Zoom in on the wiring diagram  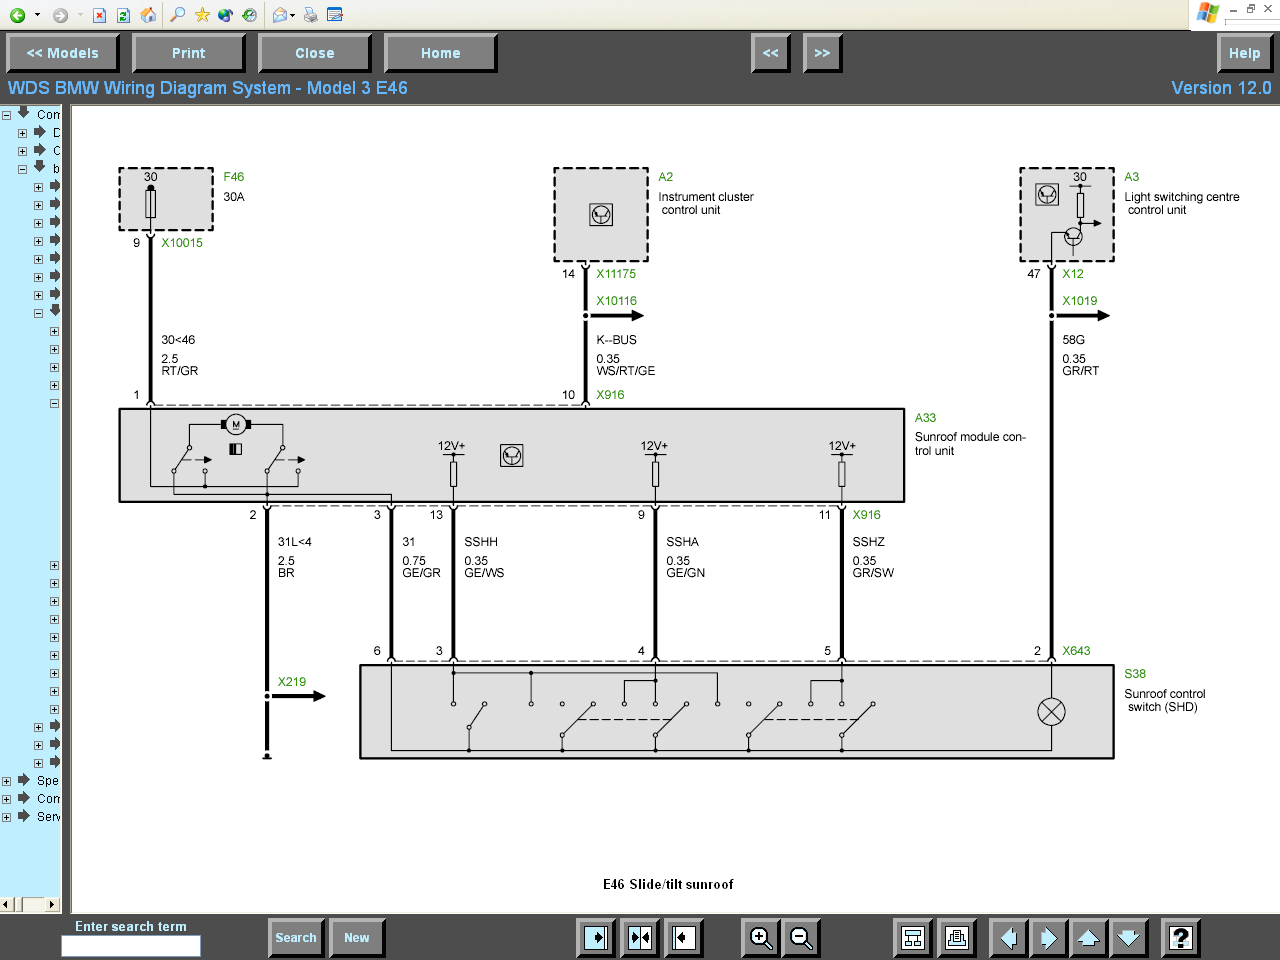(x=761, y=938)
